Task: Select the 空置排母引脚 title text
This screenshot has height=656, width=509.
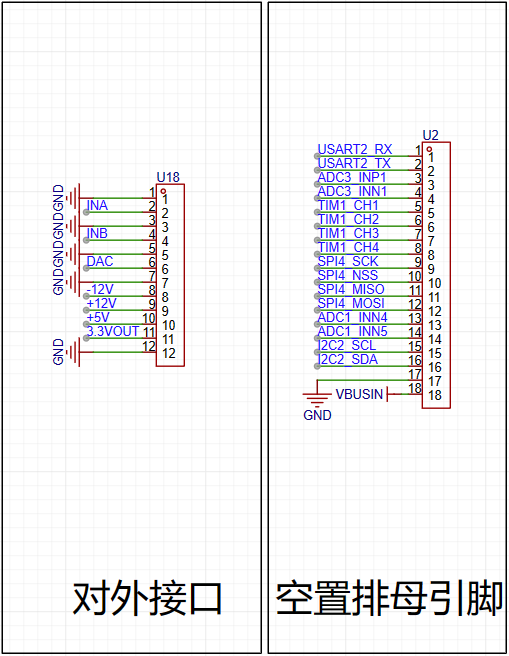Action: pos(389,598)
